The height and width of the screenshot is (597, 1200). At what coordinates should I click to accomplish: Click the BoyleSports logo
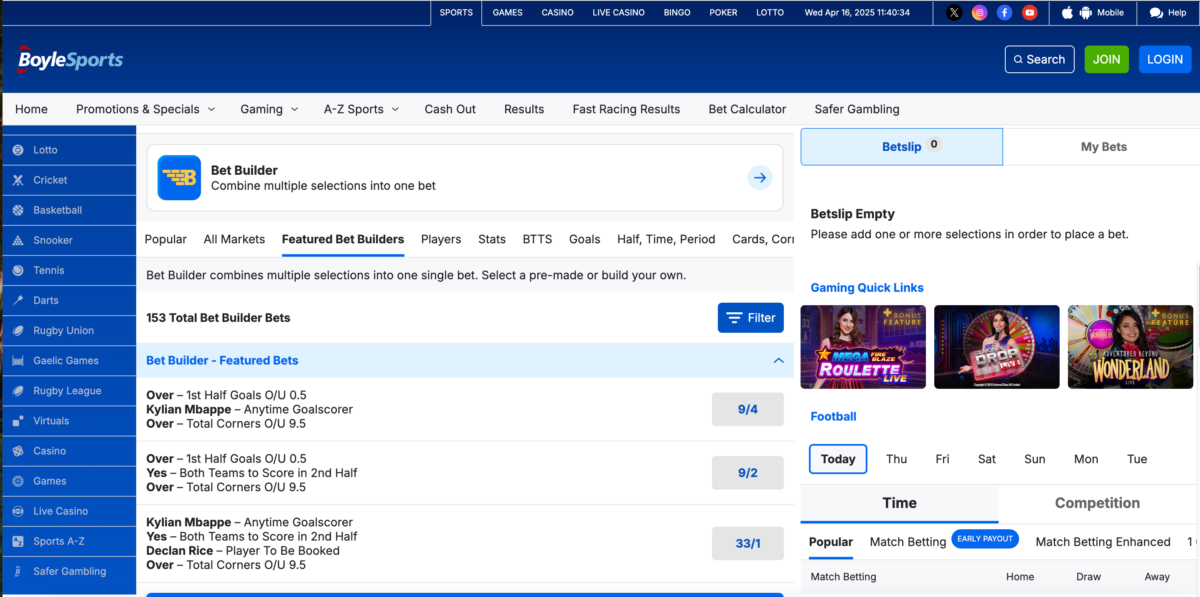pos(70,60)
